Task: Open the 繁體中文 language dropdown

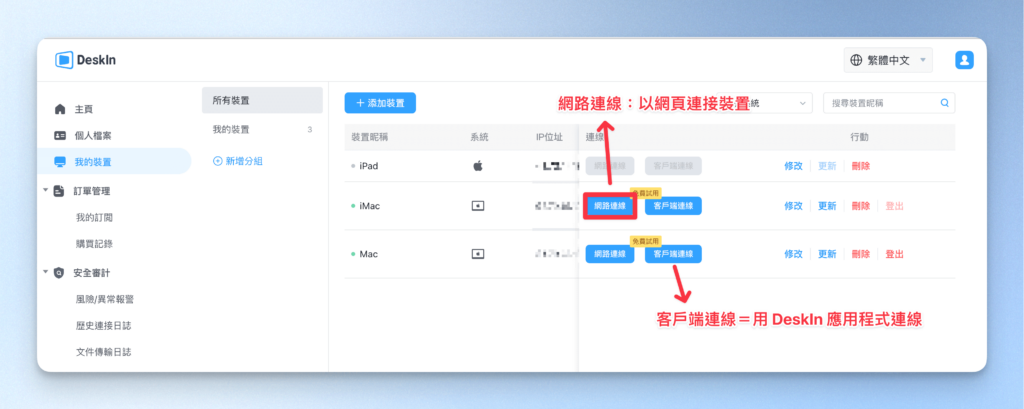Action: pos(888,60)
